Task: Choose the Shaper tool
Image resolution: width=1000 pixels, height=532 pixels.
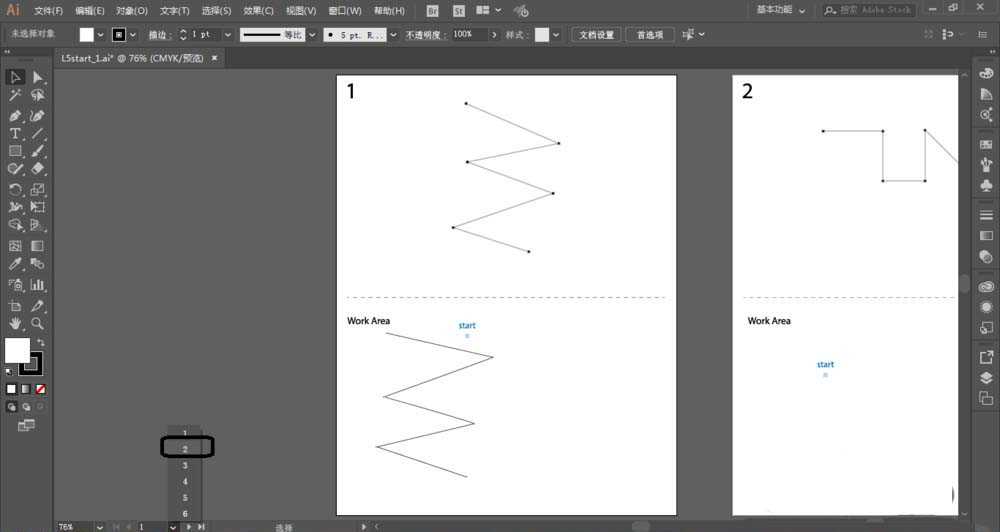Action: 15,169
